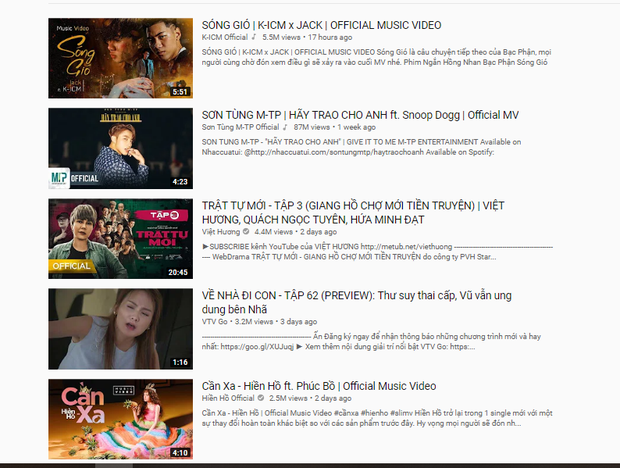Viewport: 620px width, 468px height.
Task: Open Cần Xa - Hiền Hồ ft. Phúc Bồ title
Action: tap(319, 386)
